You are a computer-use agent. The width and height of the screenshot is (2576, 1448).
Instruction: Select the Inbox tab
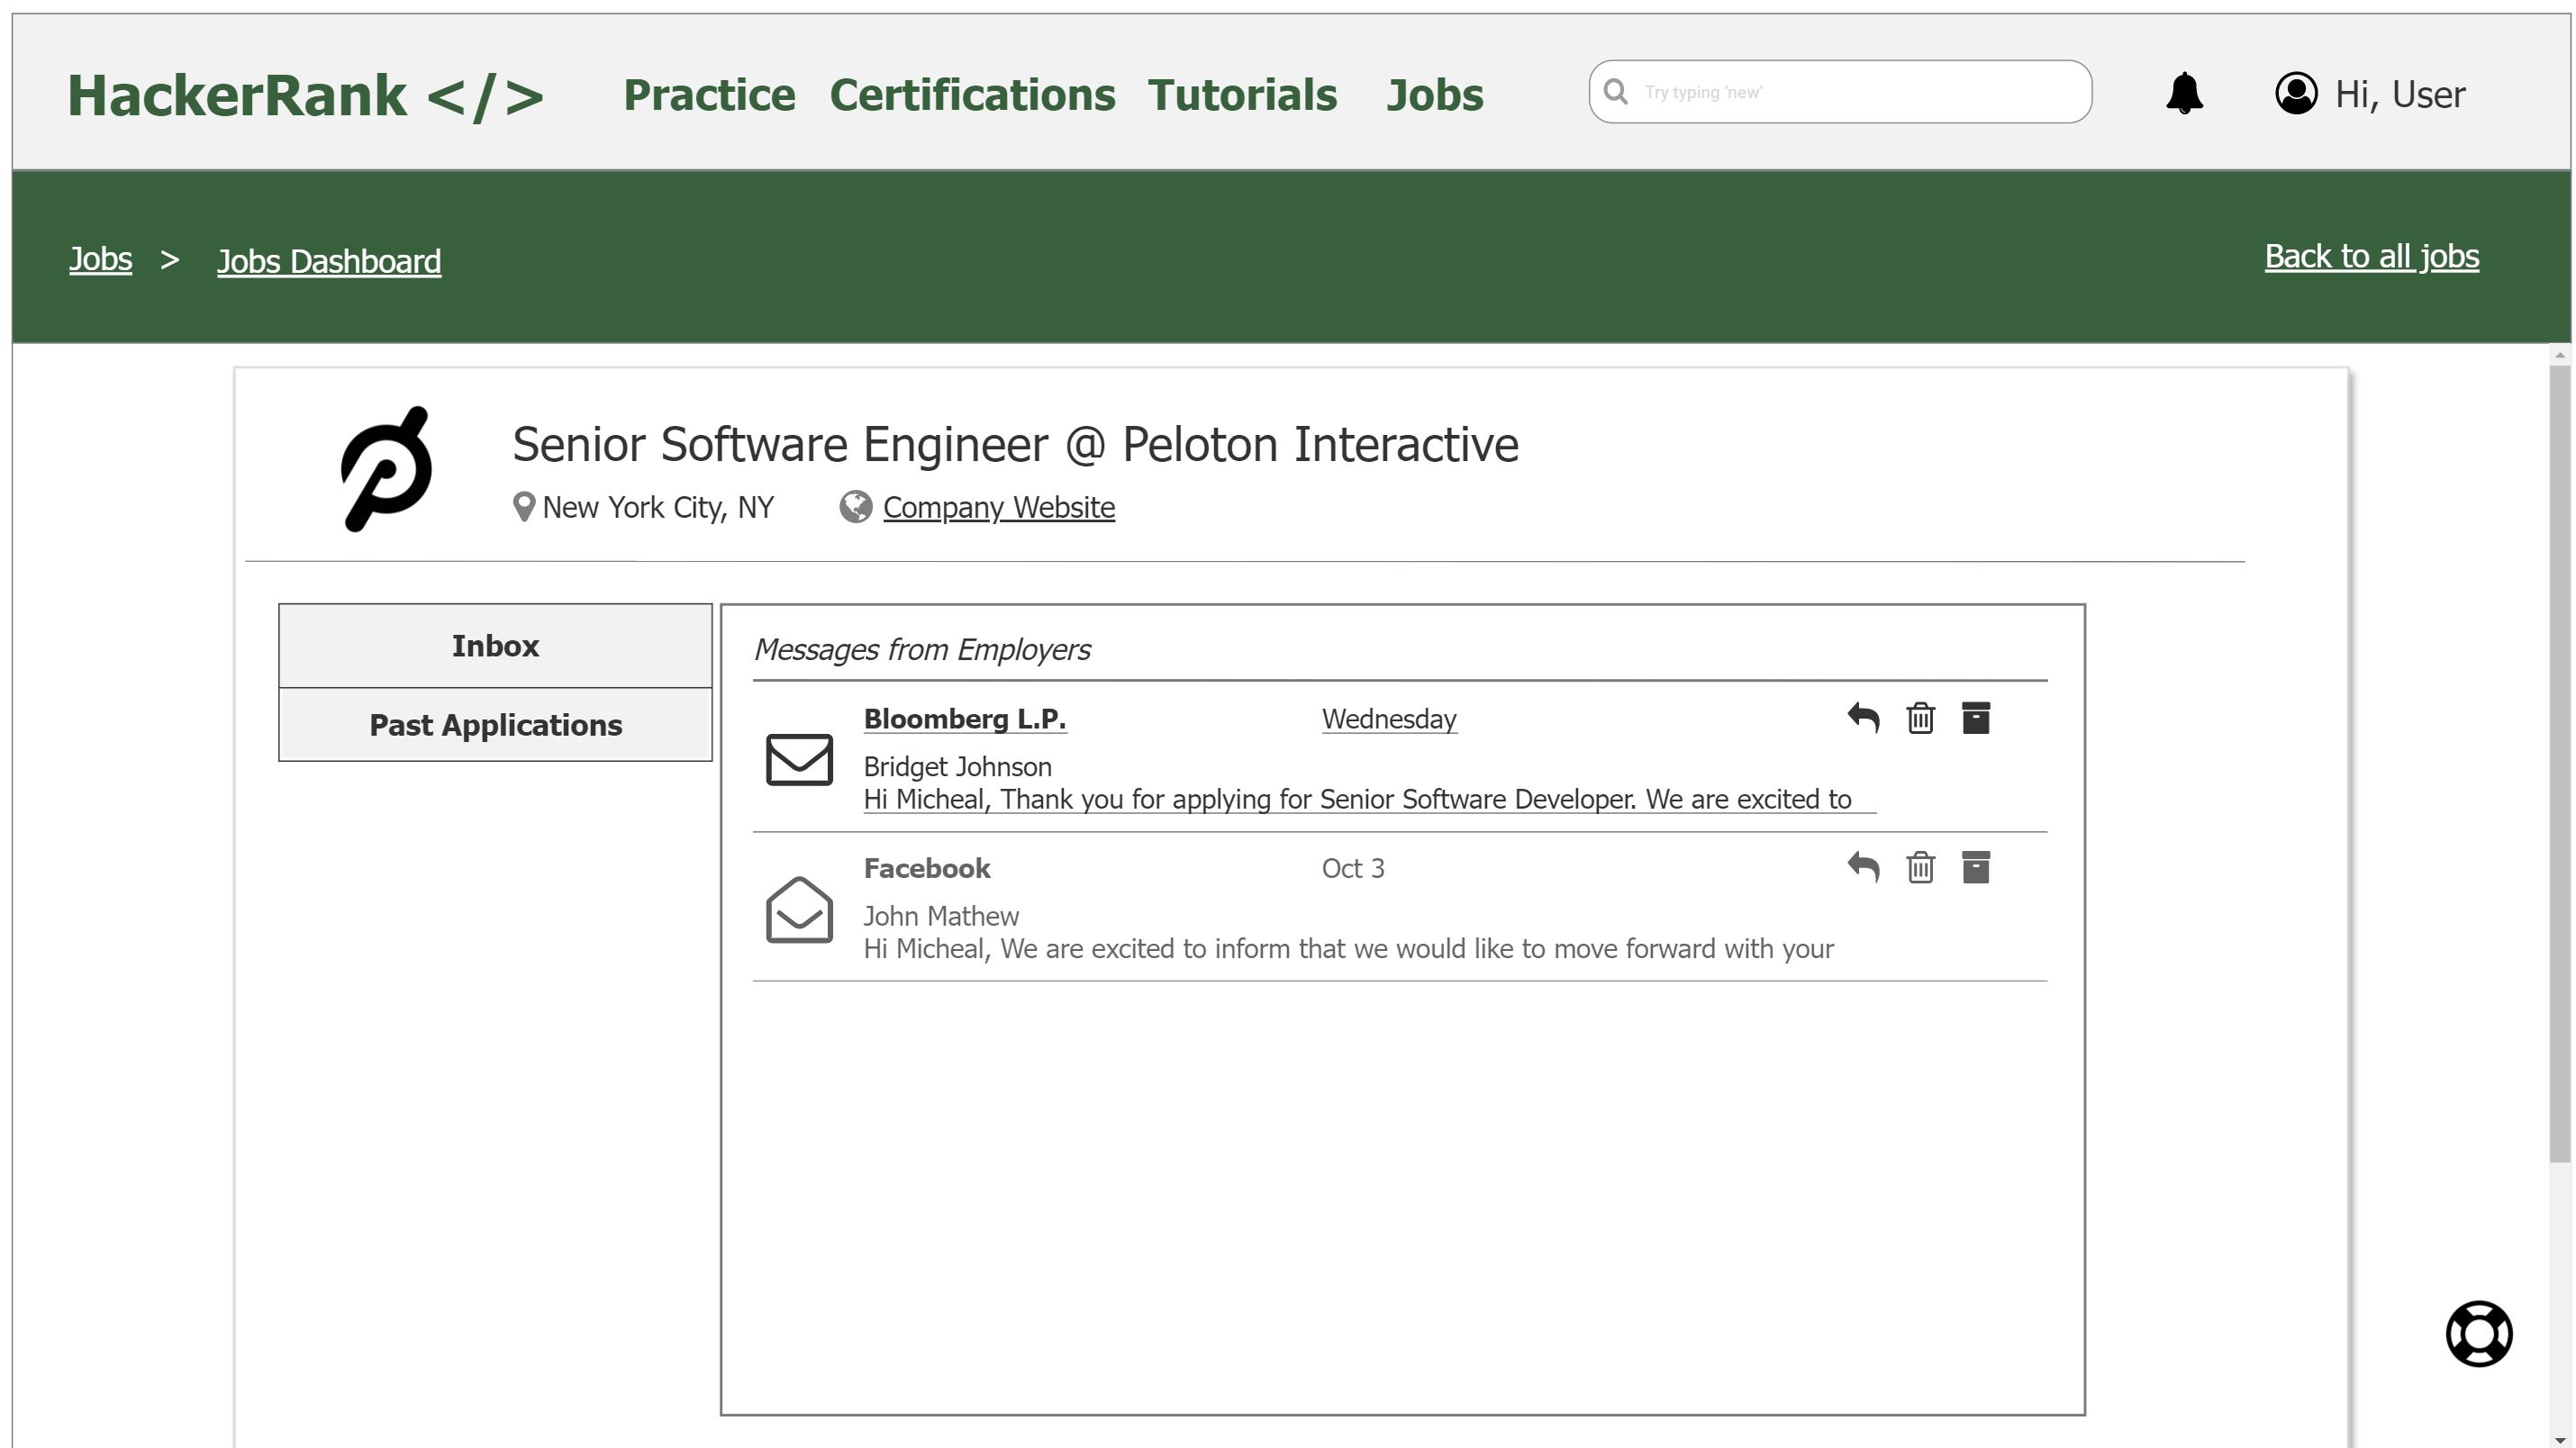click(495, 645)
